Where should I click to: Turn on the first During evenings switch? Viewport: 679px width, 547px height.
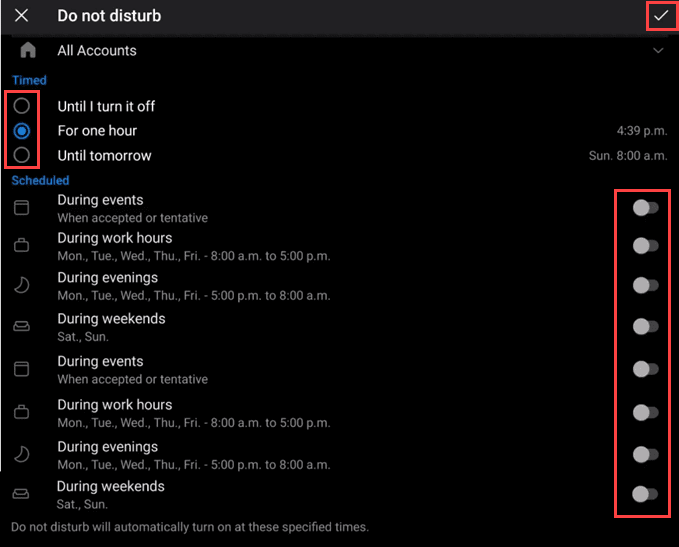pyautogui.click(x=646, y=286)
